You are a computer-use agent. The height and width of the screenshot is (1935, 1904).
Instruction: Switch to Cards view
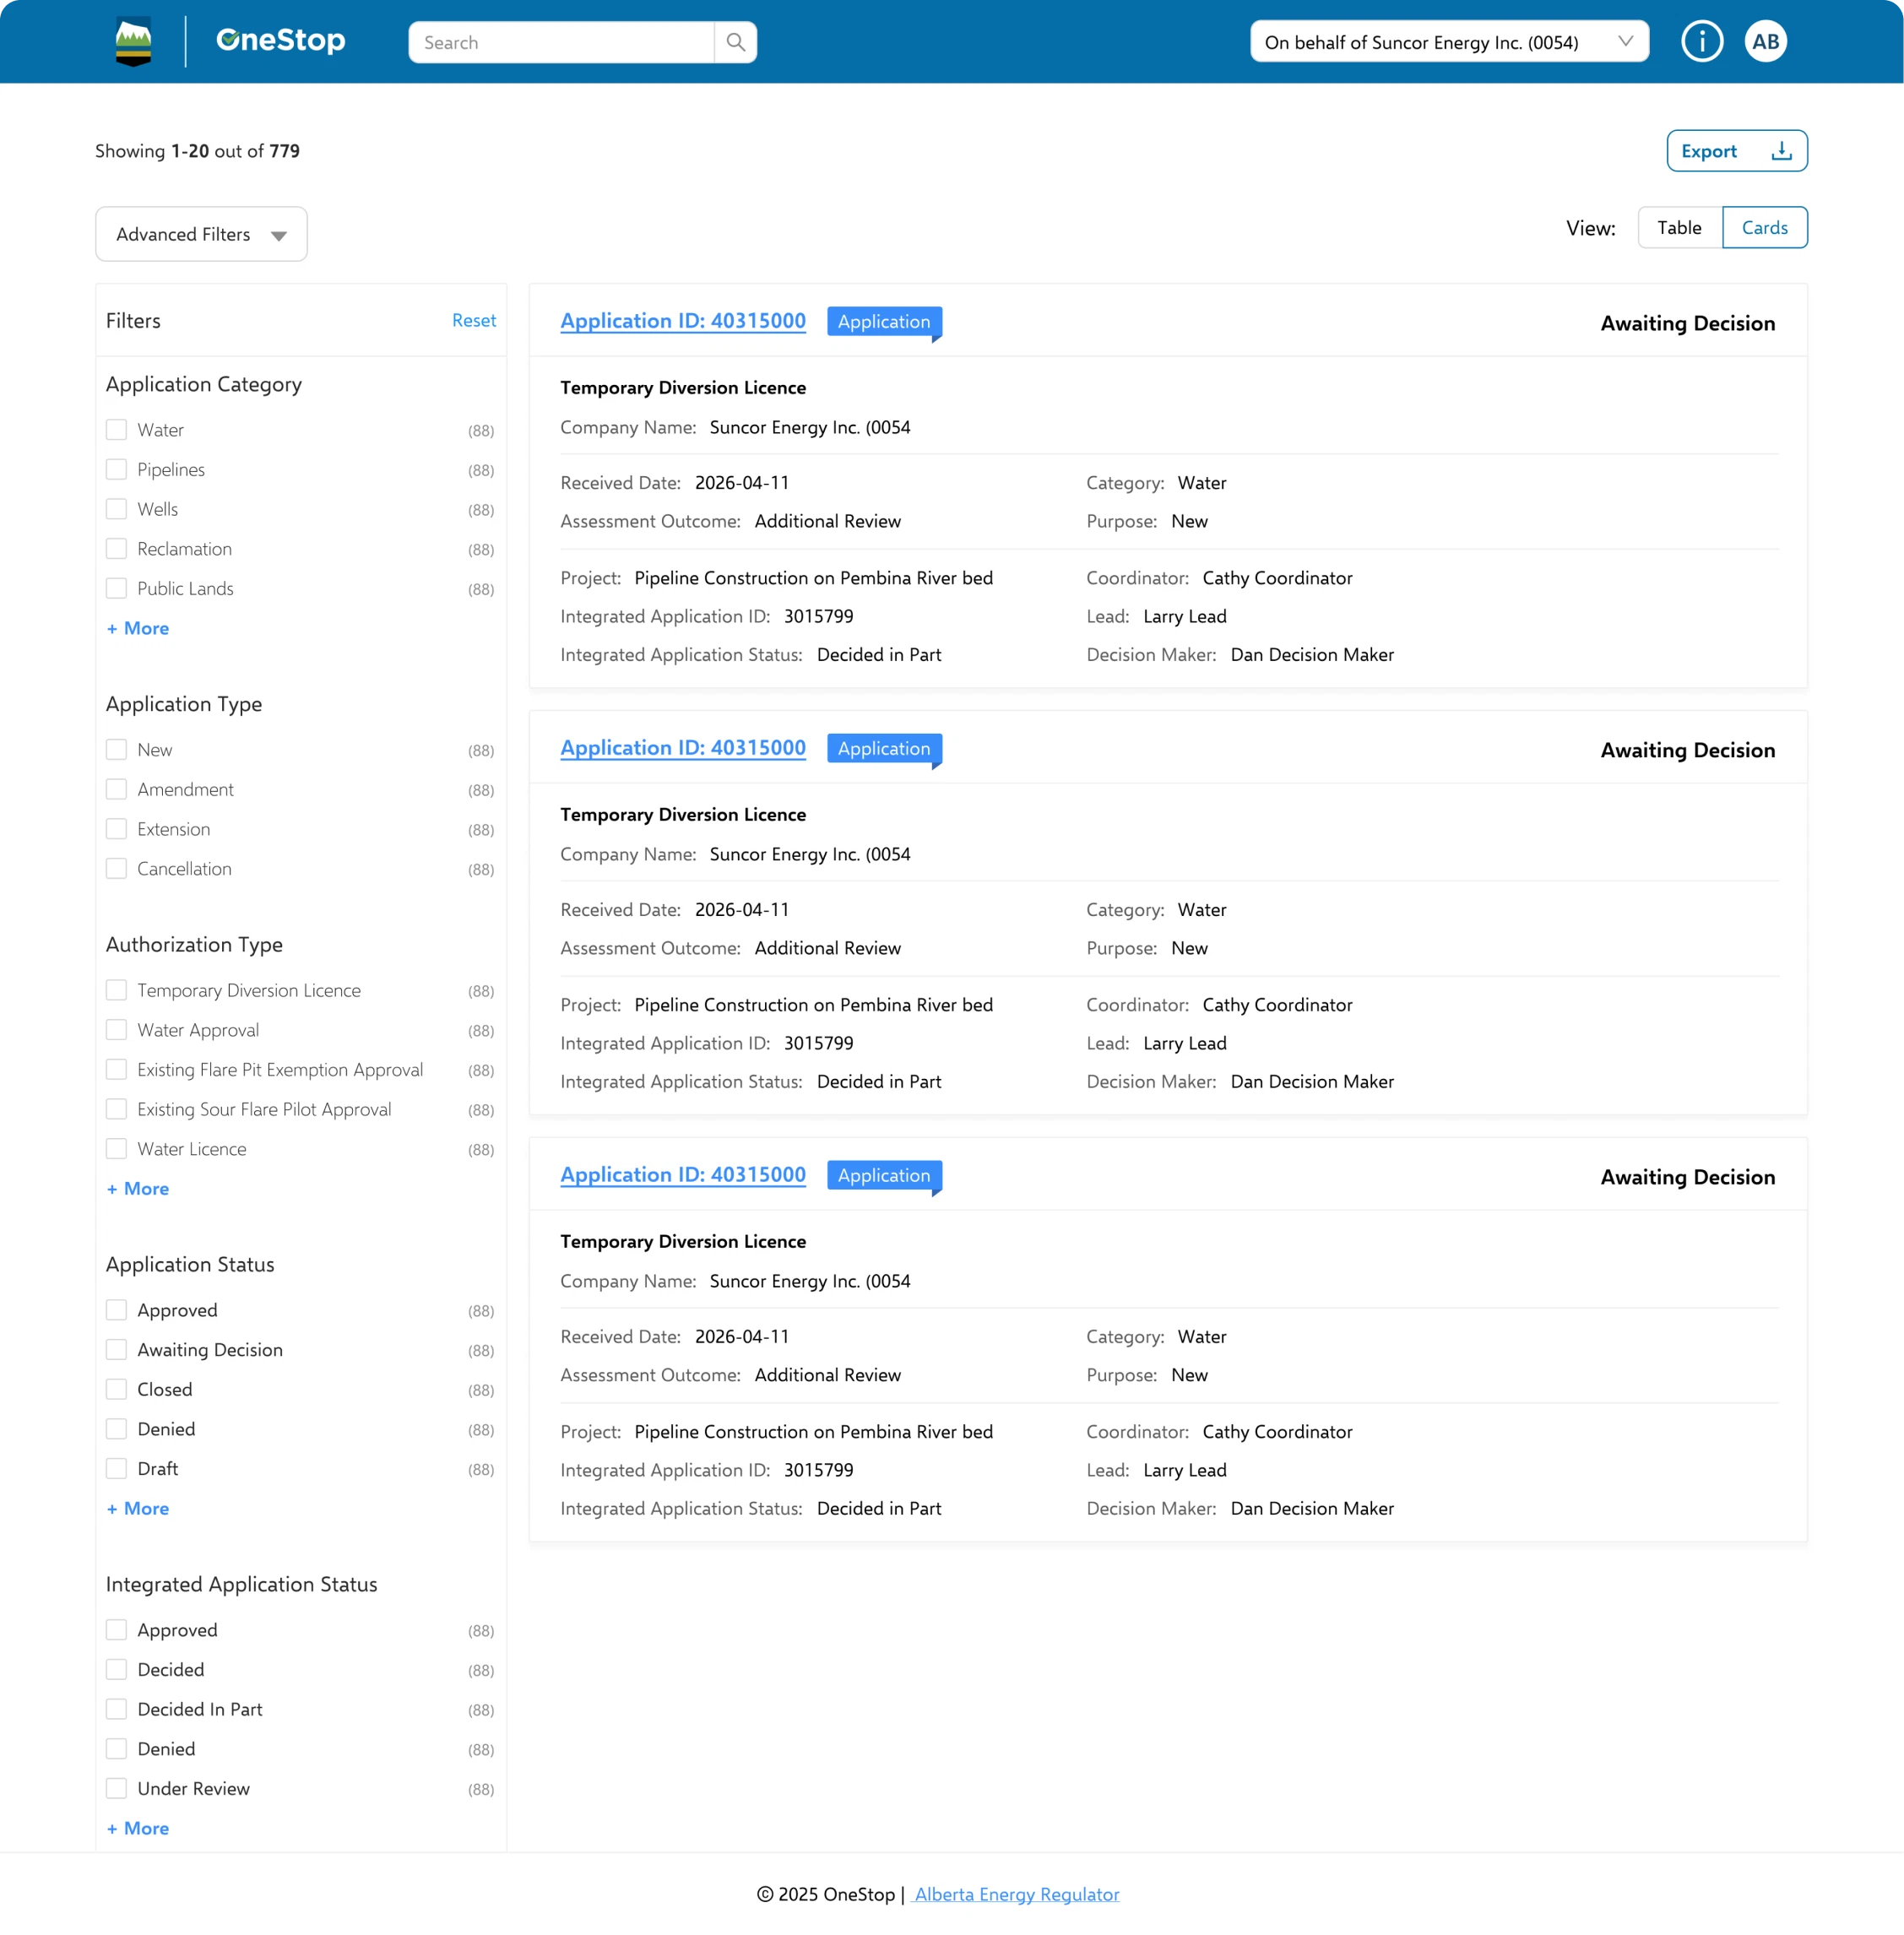coord(1764,228)
